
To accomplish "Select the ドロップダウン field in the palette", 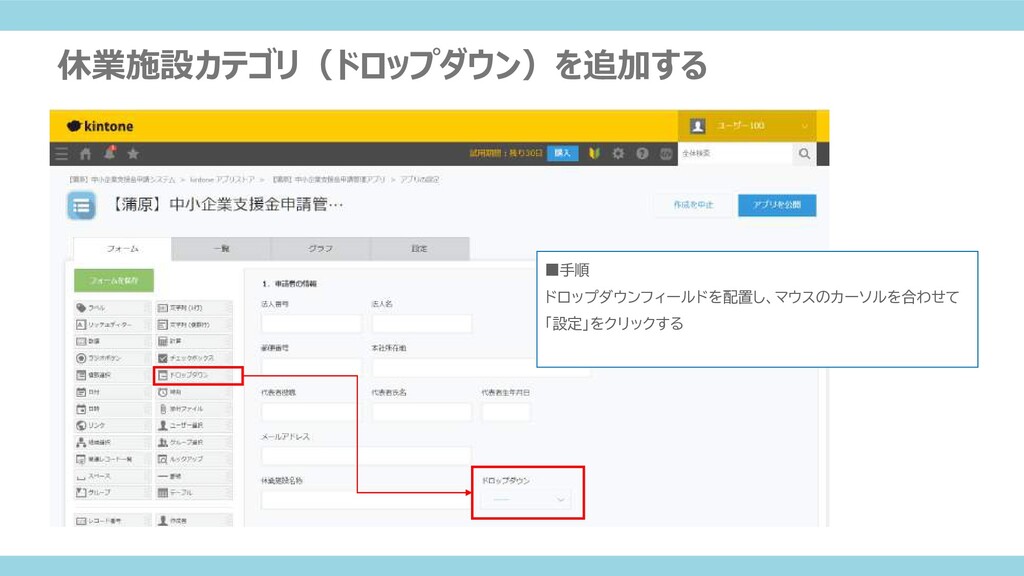I will (198, 375).
